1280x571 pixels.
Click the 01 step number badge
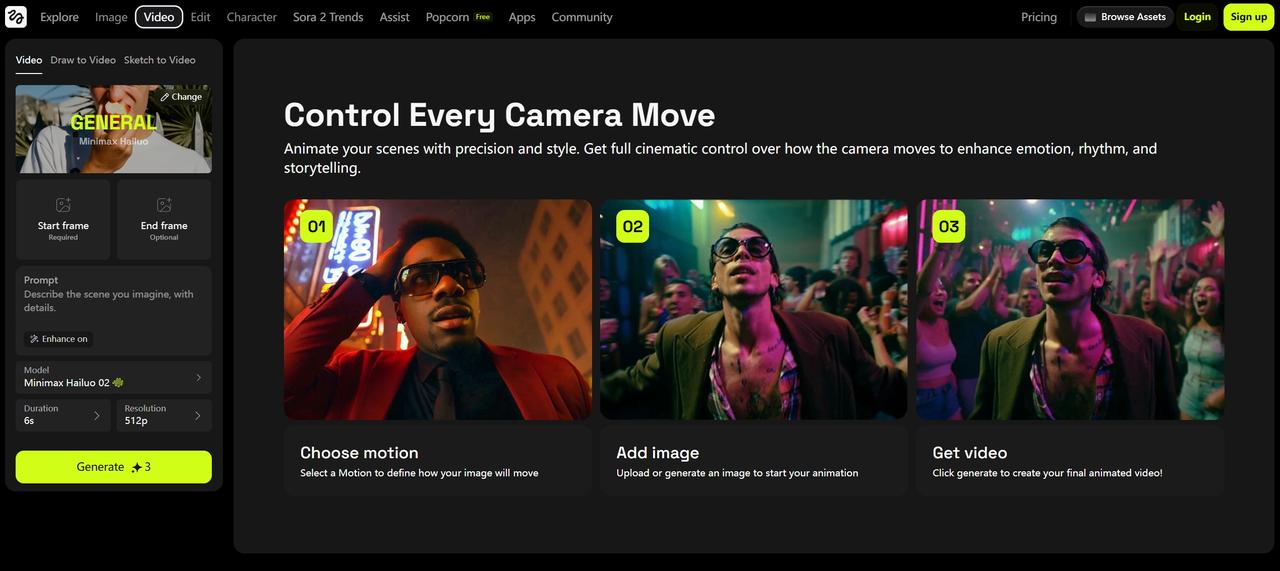coord(316,226)
